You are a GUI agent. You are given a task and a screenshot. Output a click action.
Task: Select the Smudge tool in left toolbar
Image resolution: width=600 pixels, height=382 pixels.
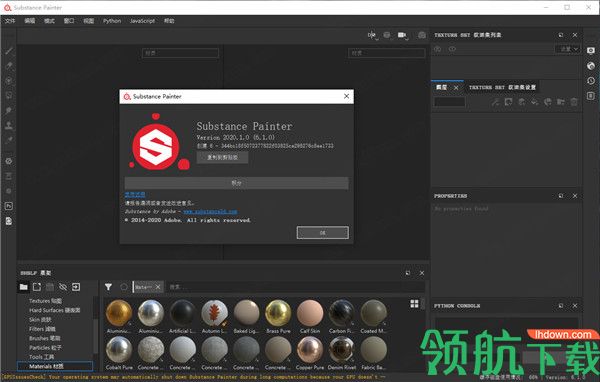click(x=9, y=111)
